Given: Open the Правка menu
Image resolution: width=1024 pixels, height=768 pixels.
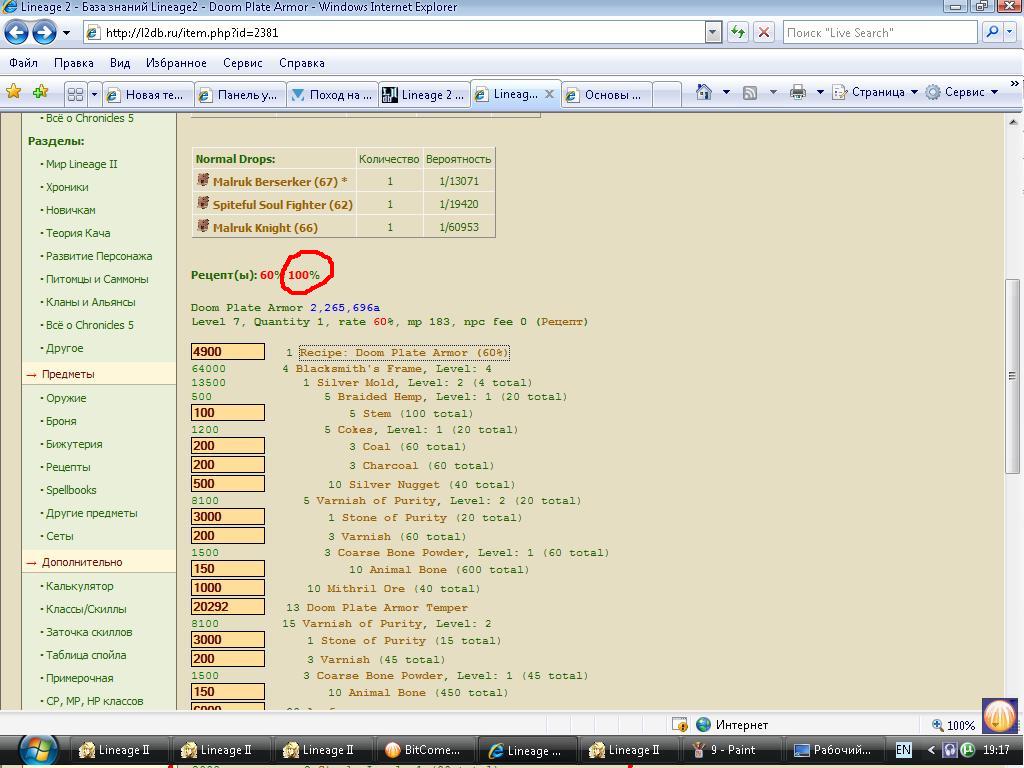Looking at the screenshot, I should coord(74,63).
